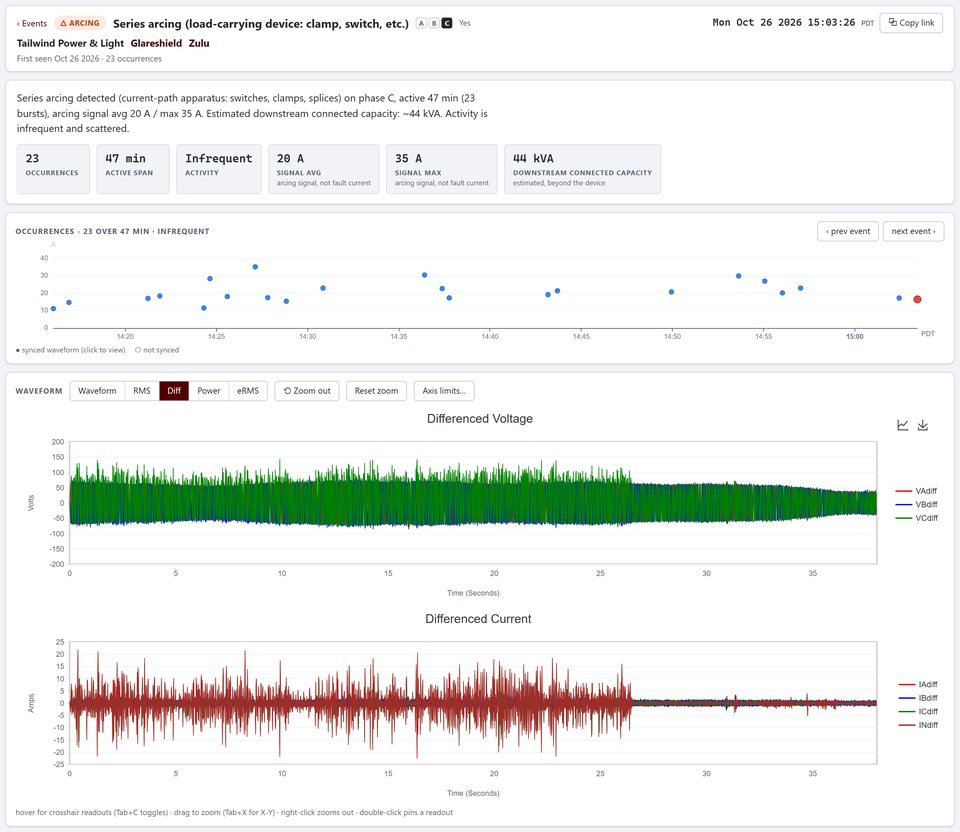
Task: Click the 35 A Signal Max card
Action: pos(441,169)
